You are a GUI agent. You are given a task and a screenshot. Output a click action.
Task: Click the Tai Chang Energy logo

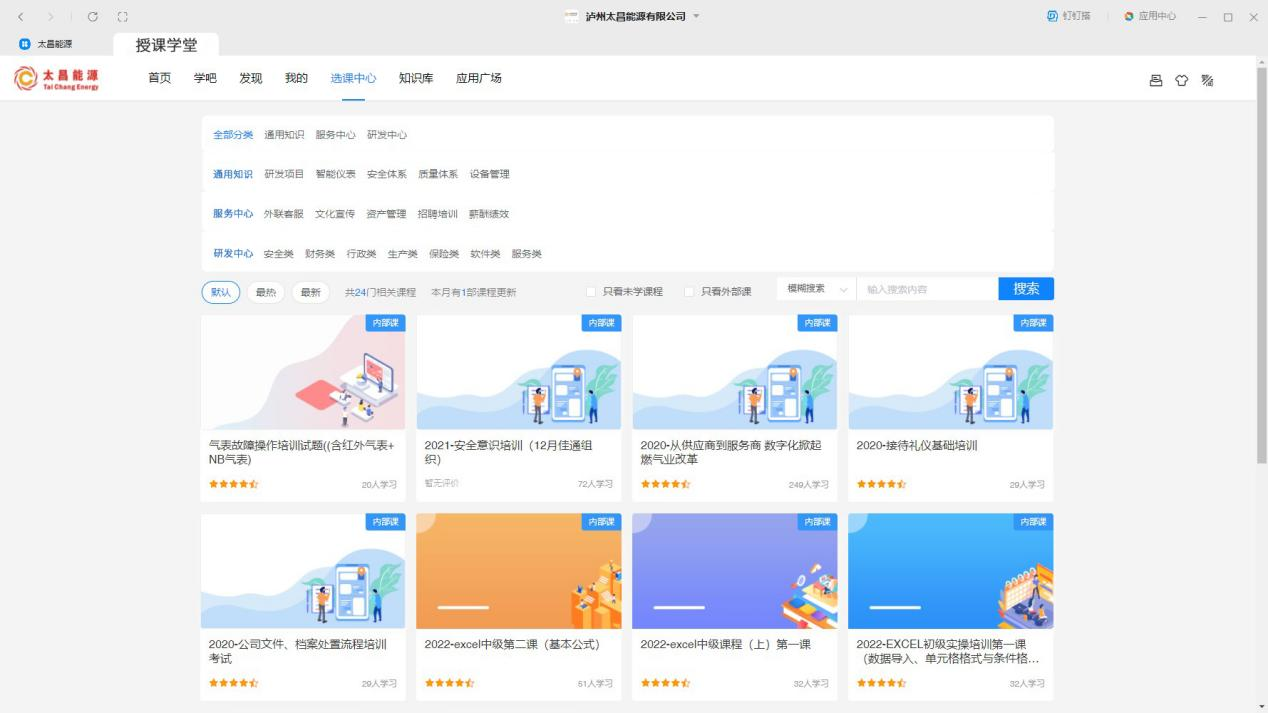[x=57, y=79]
